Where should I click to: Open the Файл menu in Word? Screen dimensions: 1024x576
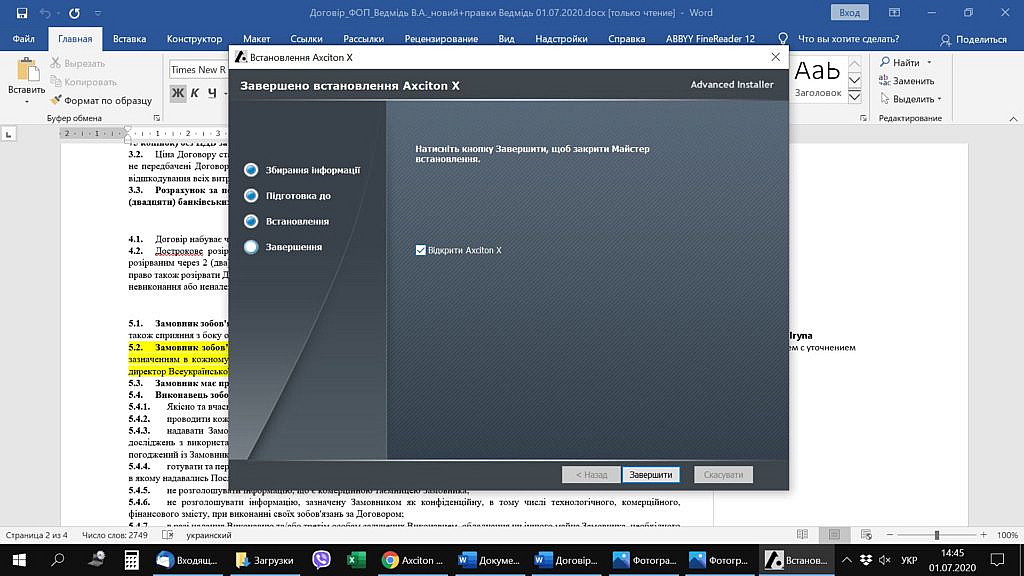click(24, 39)
